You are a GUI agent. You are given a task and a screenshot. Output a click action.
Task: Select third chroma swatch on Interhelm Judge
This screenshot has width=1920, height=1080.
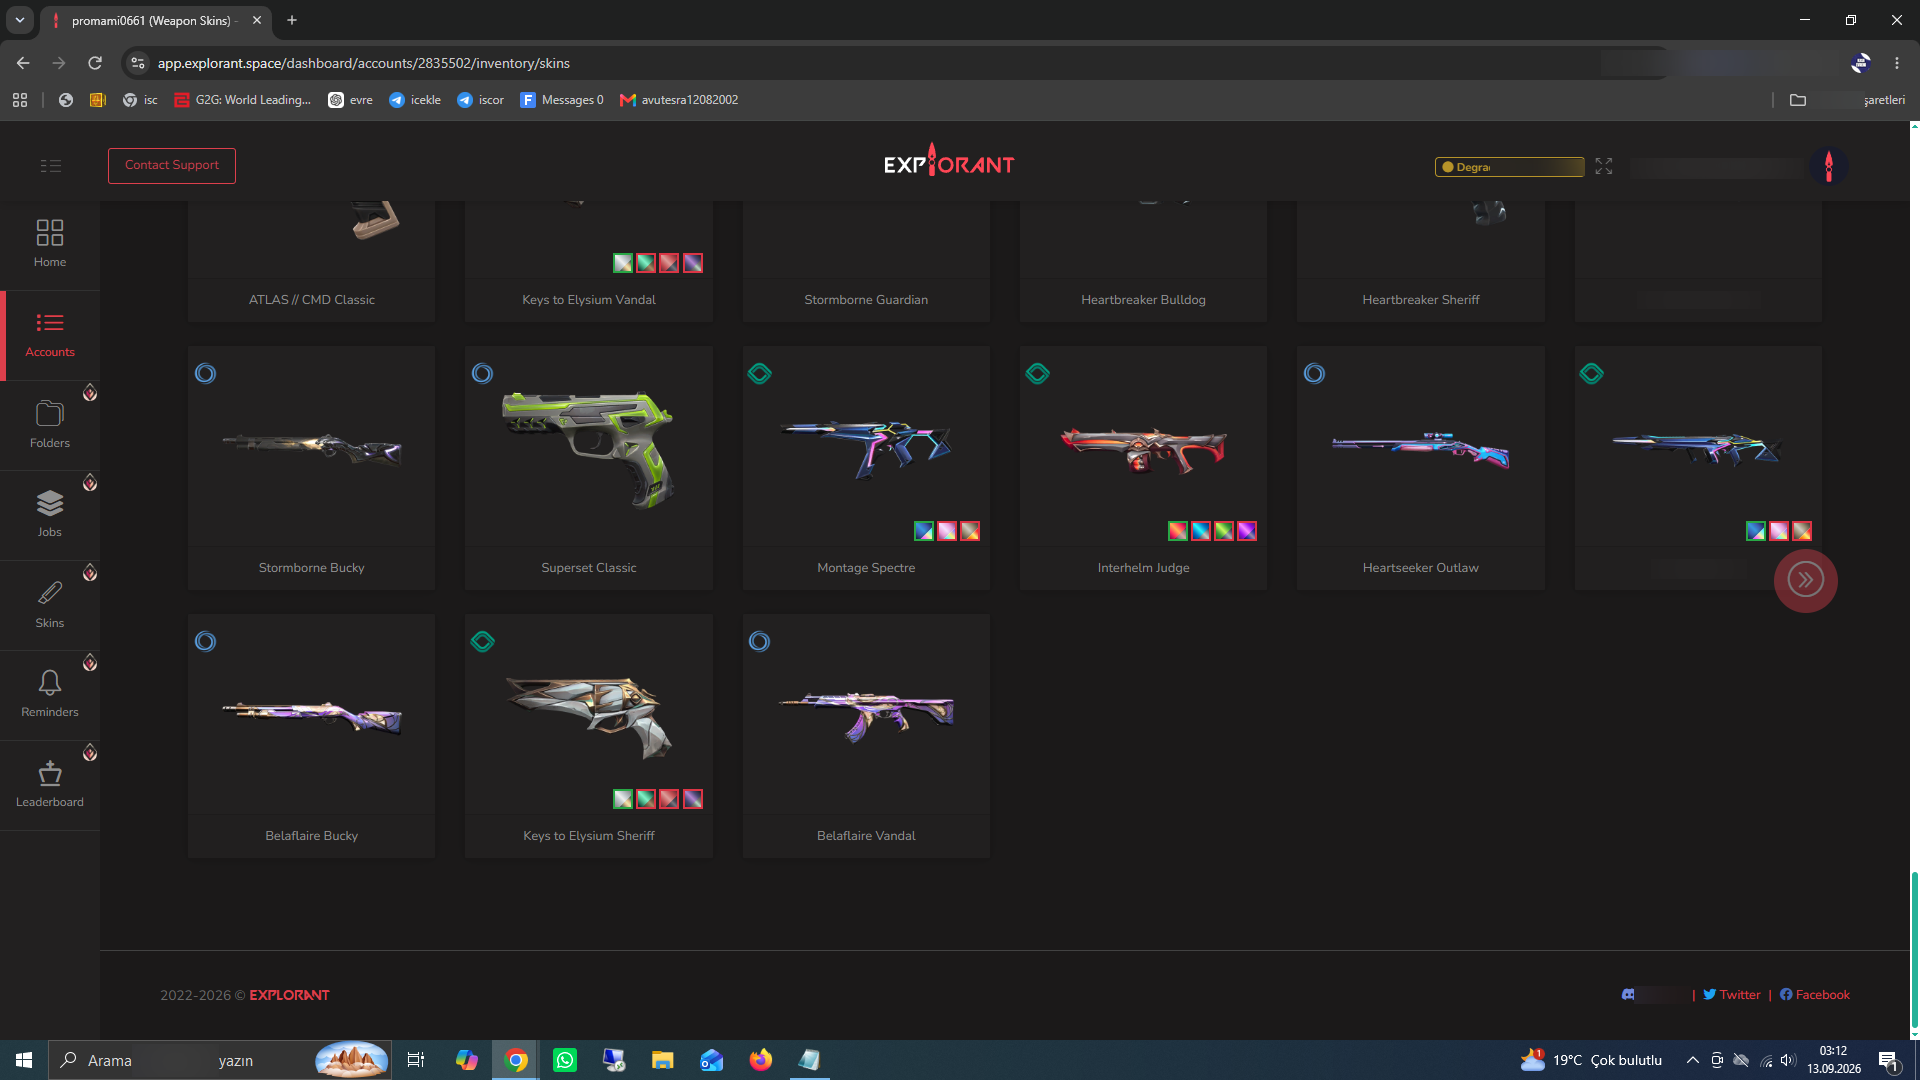click(1224, 531)
